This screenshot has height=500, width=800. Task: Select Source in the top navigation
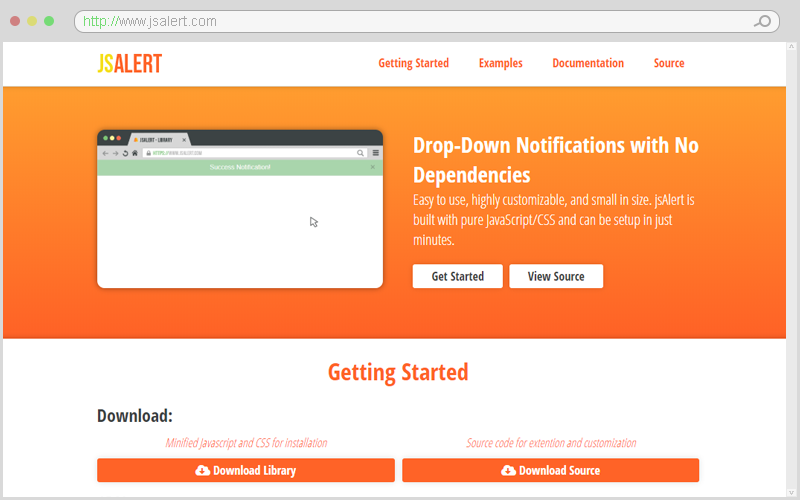tap(669, 63)
